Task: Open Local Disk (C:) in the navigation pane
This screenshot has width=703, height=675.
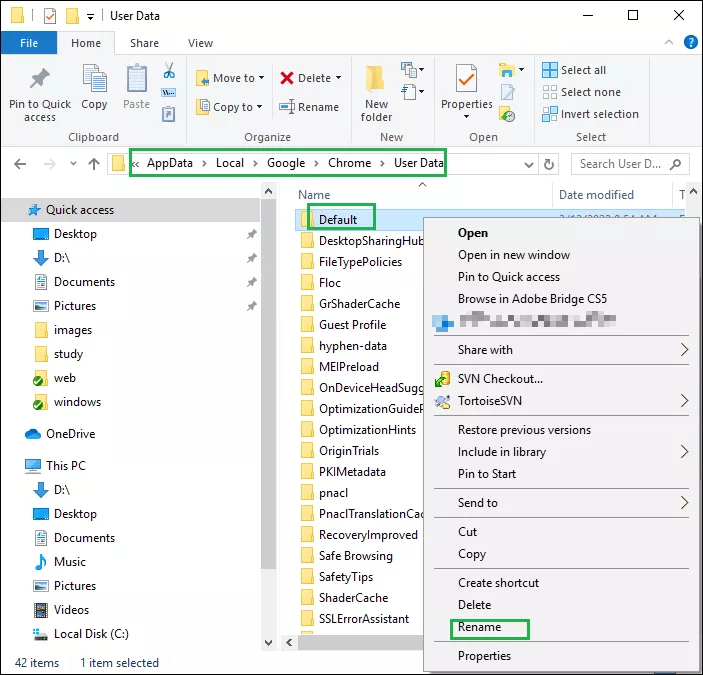Action: point(91,634)
